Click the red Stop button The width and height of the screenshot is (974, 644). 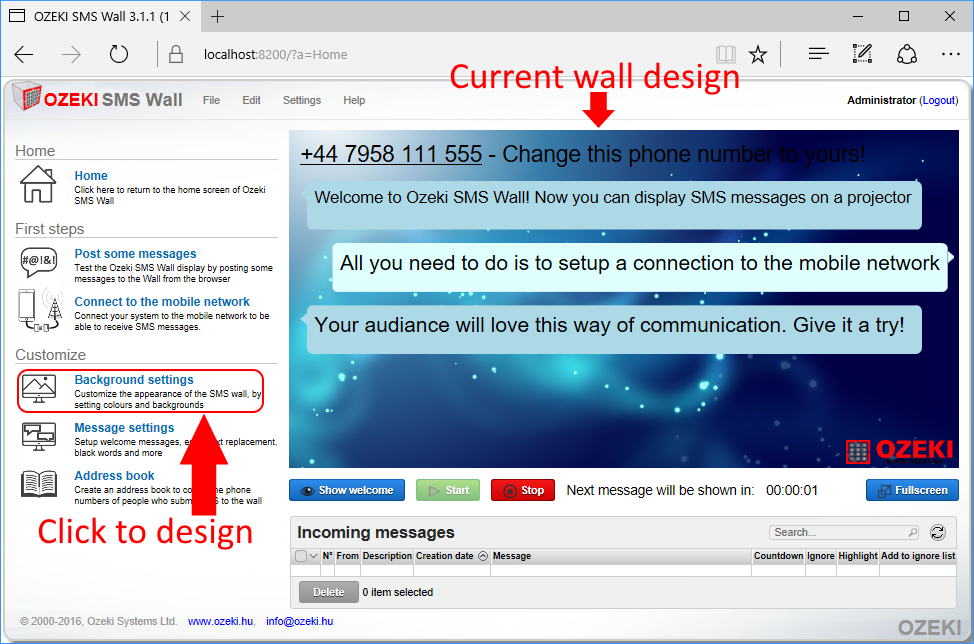pyautogui.click(x=523, y=490)
